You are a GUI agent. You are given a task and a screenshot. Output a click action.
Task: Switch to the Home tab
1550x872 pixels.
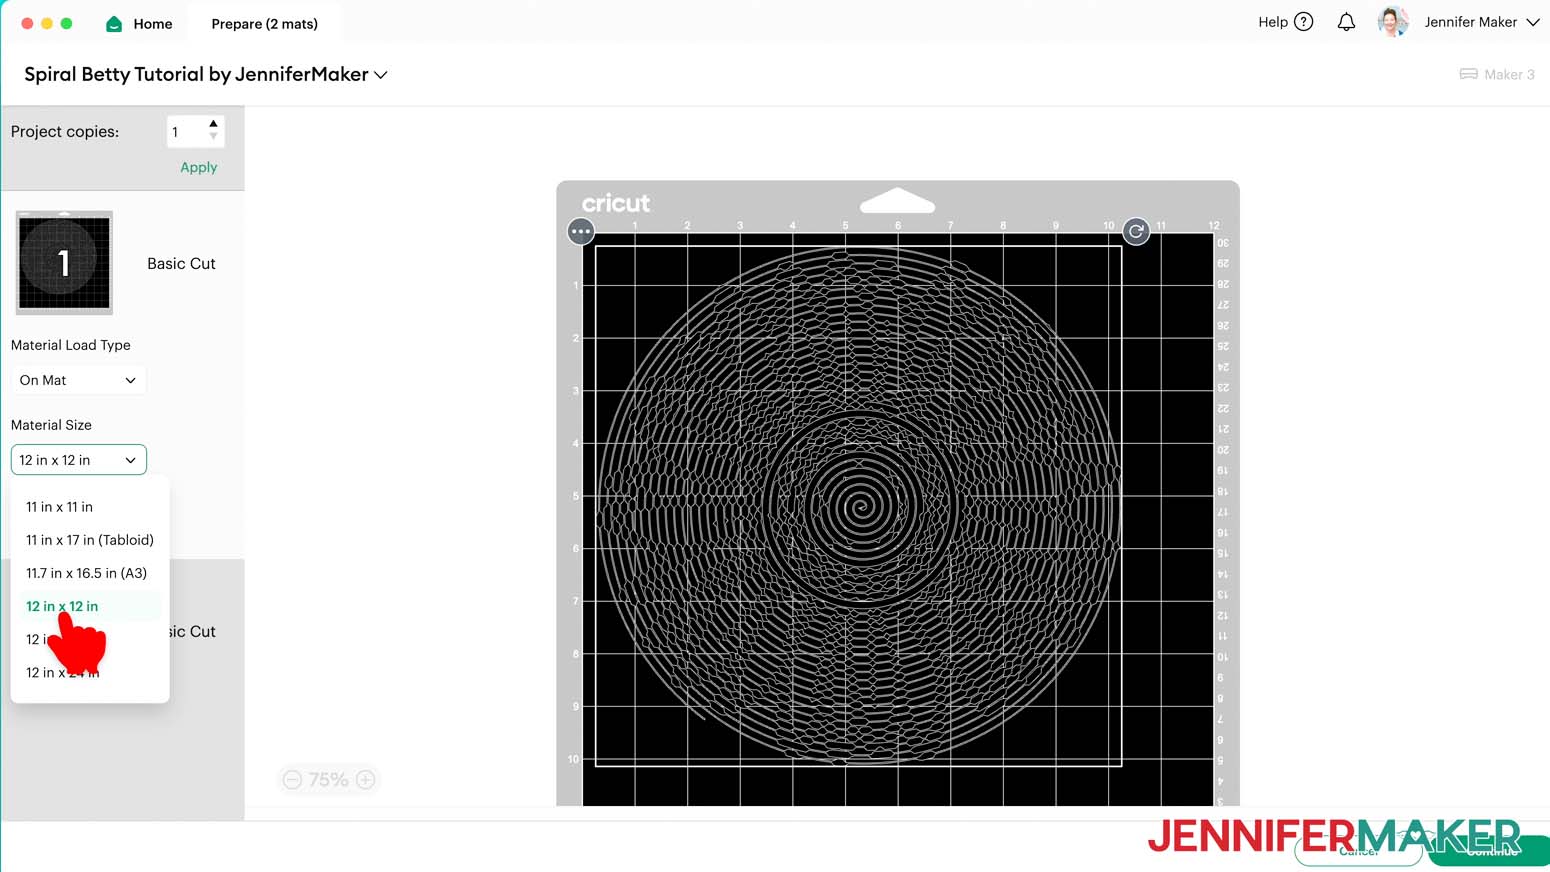click(140, 23)
